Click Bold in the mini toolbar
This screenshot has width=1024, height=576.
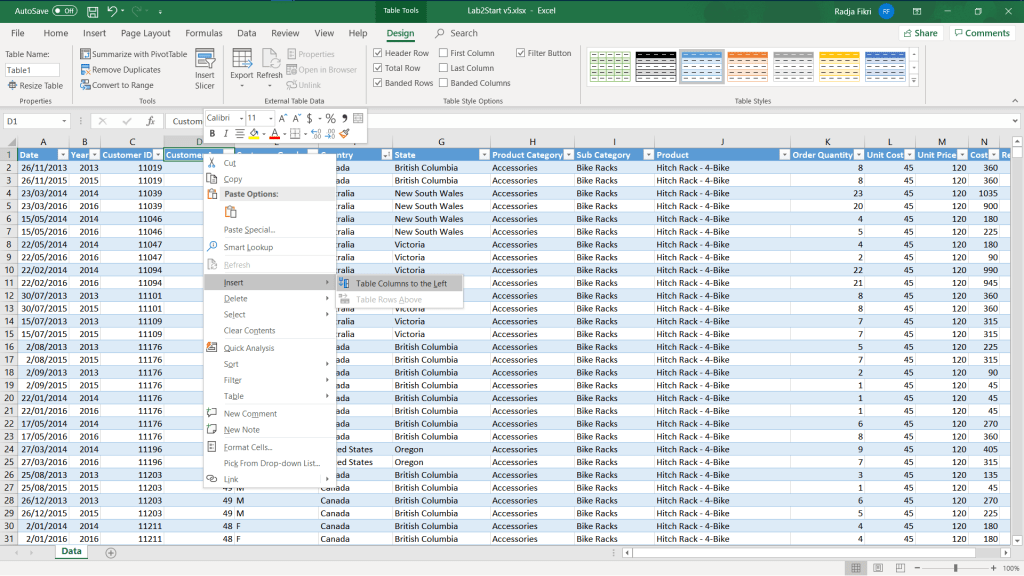click(x=212, y=134)
